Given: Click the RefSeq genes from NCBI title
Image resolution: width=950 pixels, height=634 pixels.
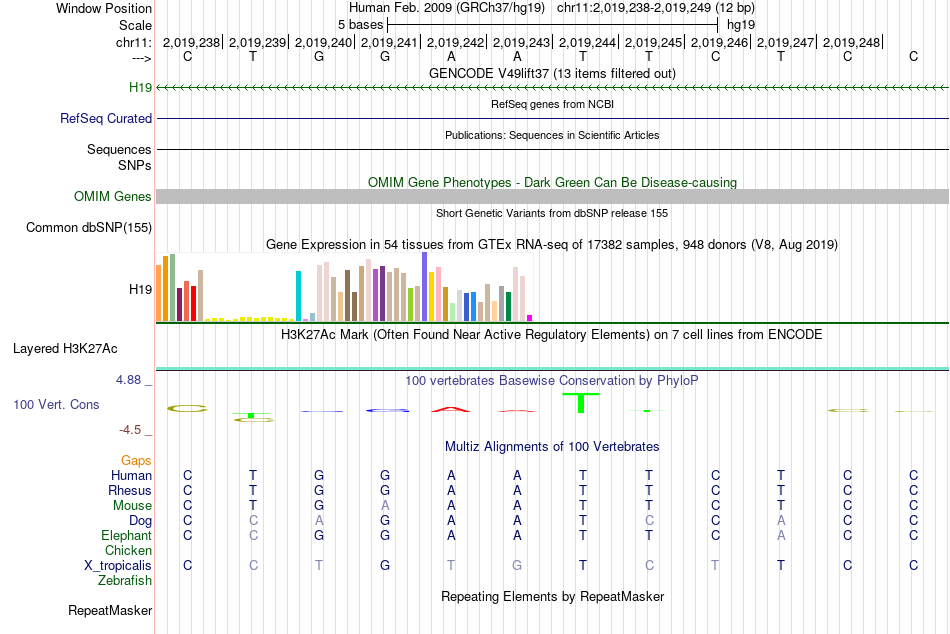Looking at the screenshot, I should click(552, 104).
